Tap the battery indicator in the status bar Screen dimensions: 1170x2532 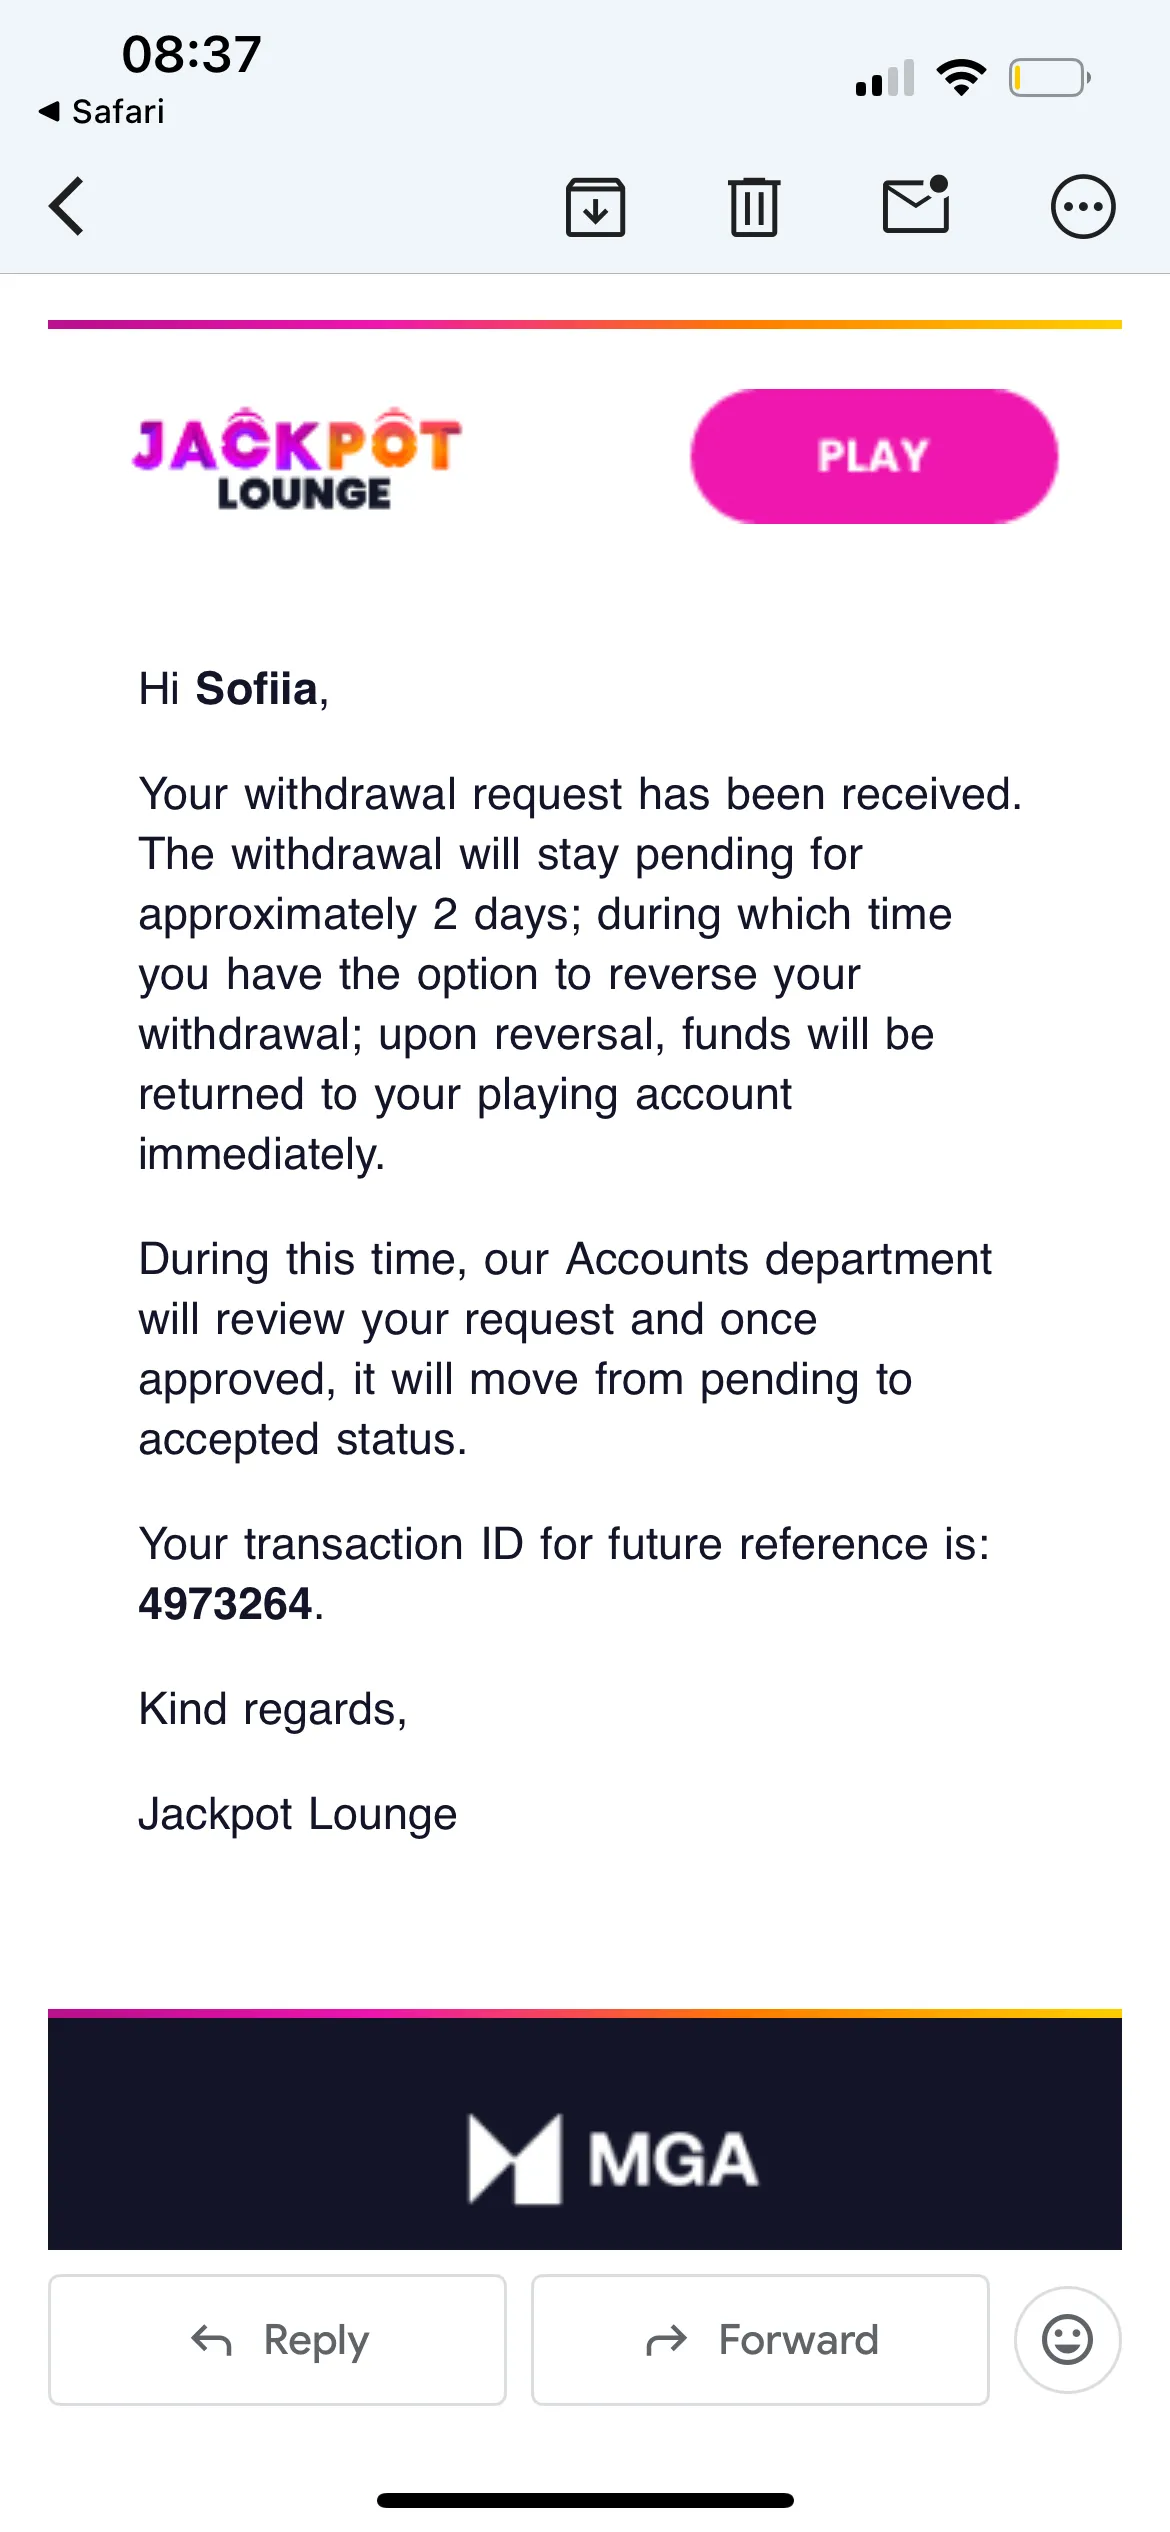(1049, 78)
